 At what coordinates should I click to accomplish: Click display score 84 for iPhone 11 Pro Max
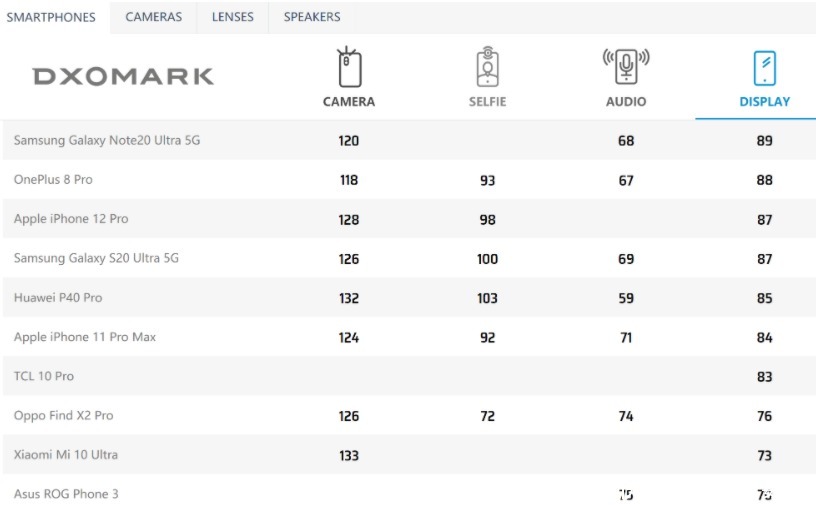coord(764,337)
